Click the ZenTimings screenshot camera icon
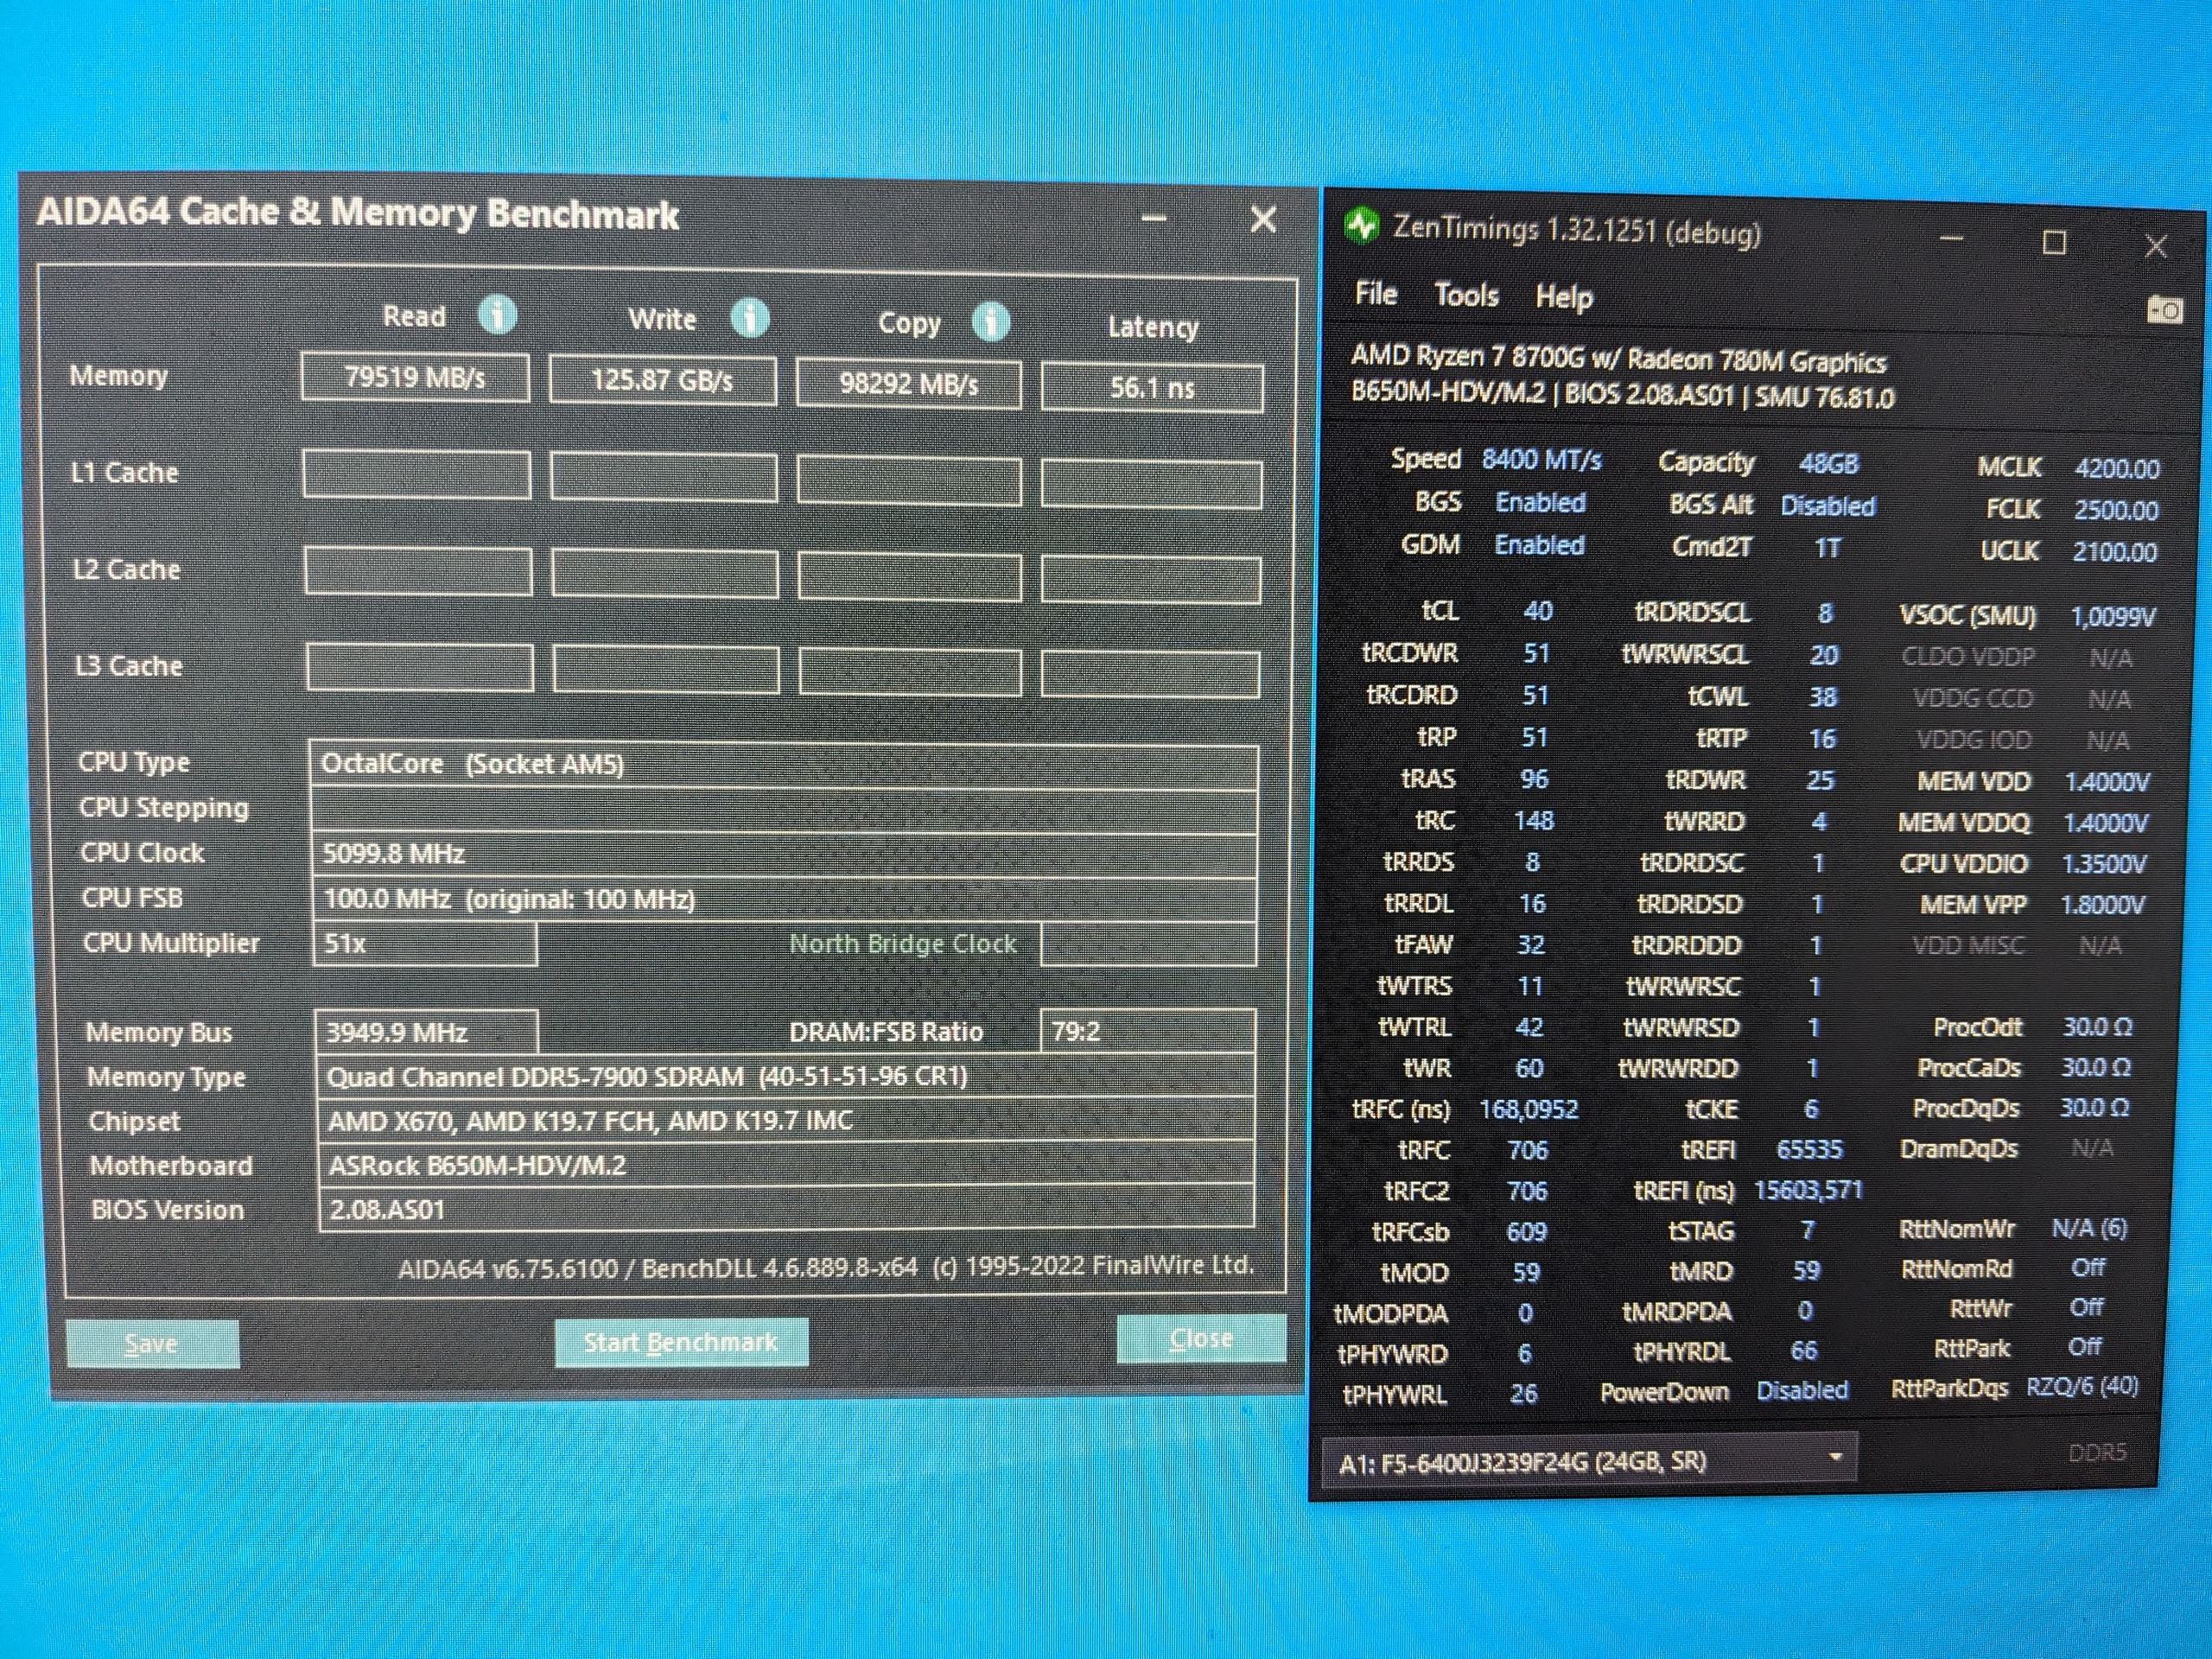This screenshot has width=2212, height=1659. click(2166, 310)
